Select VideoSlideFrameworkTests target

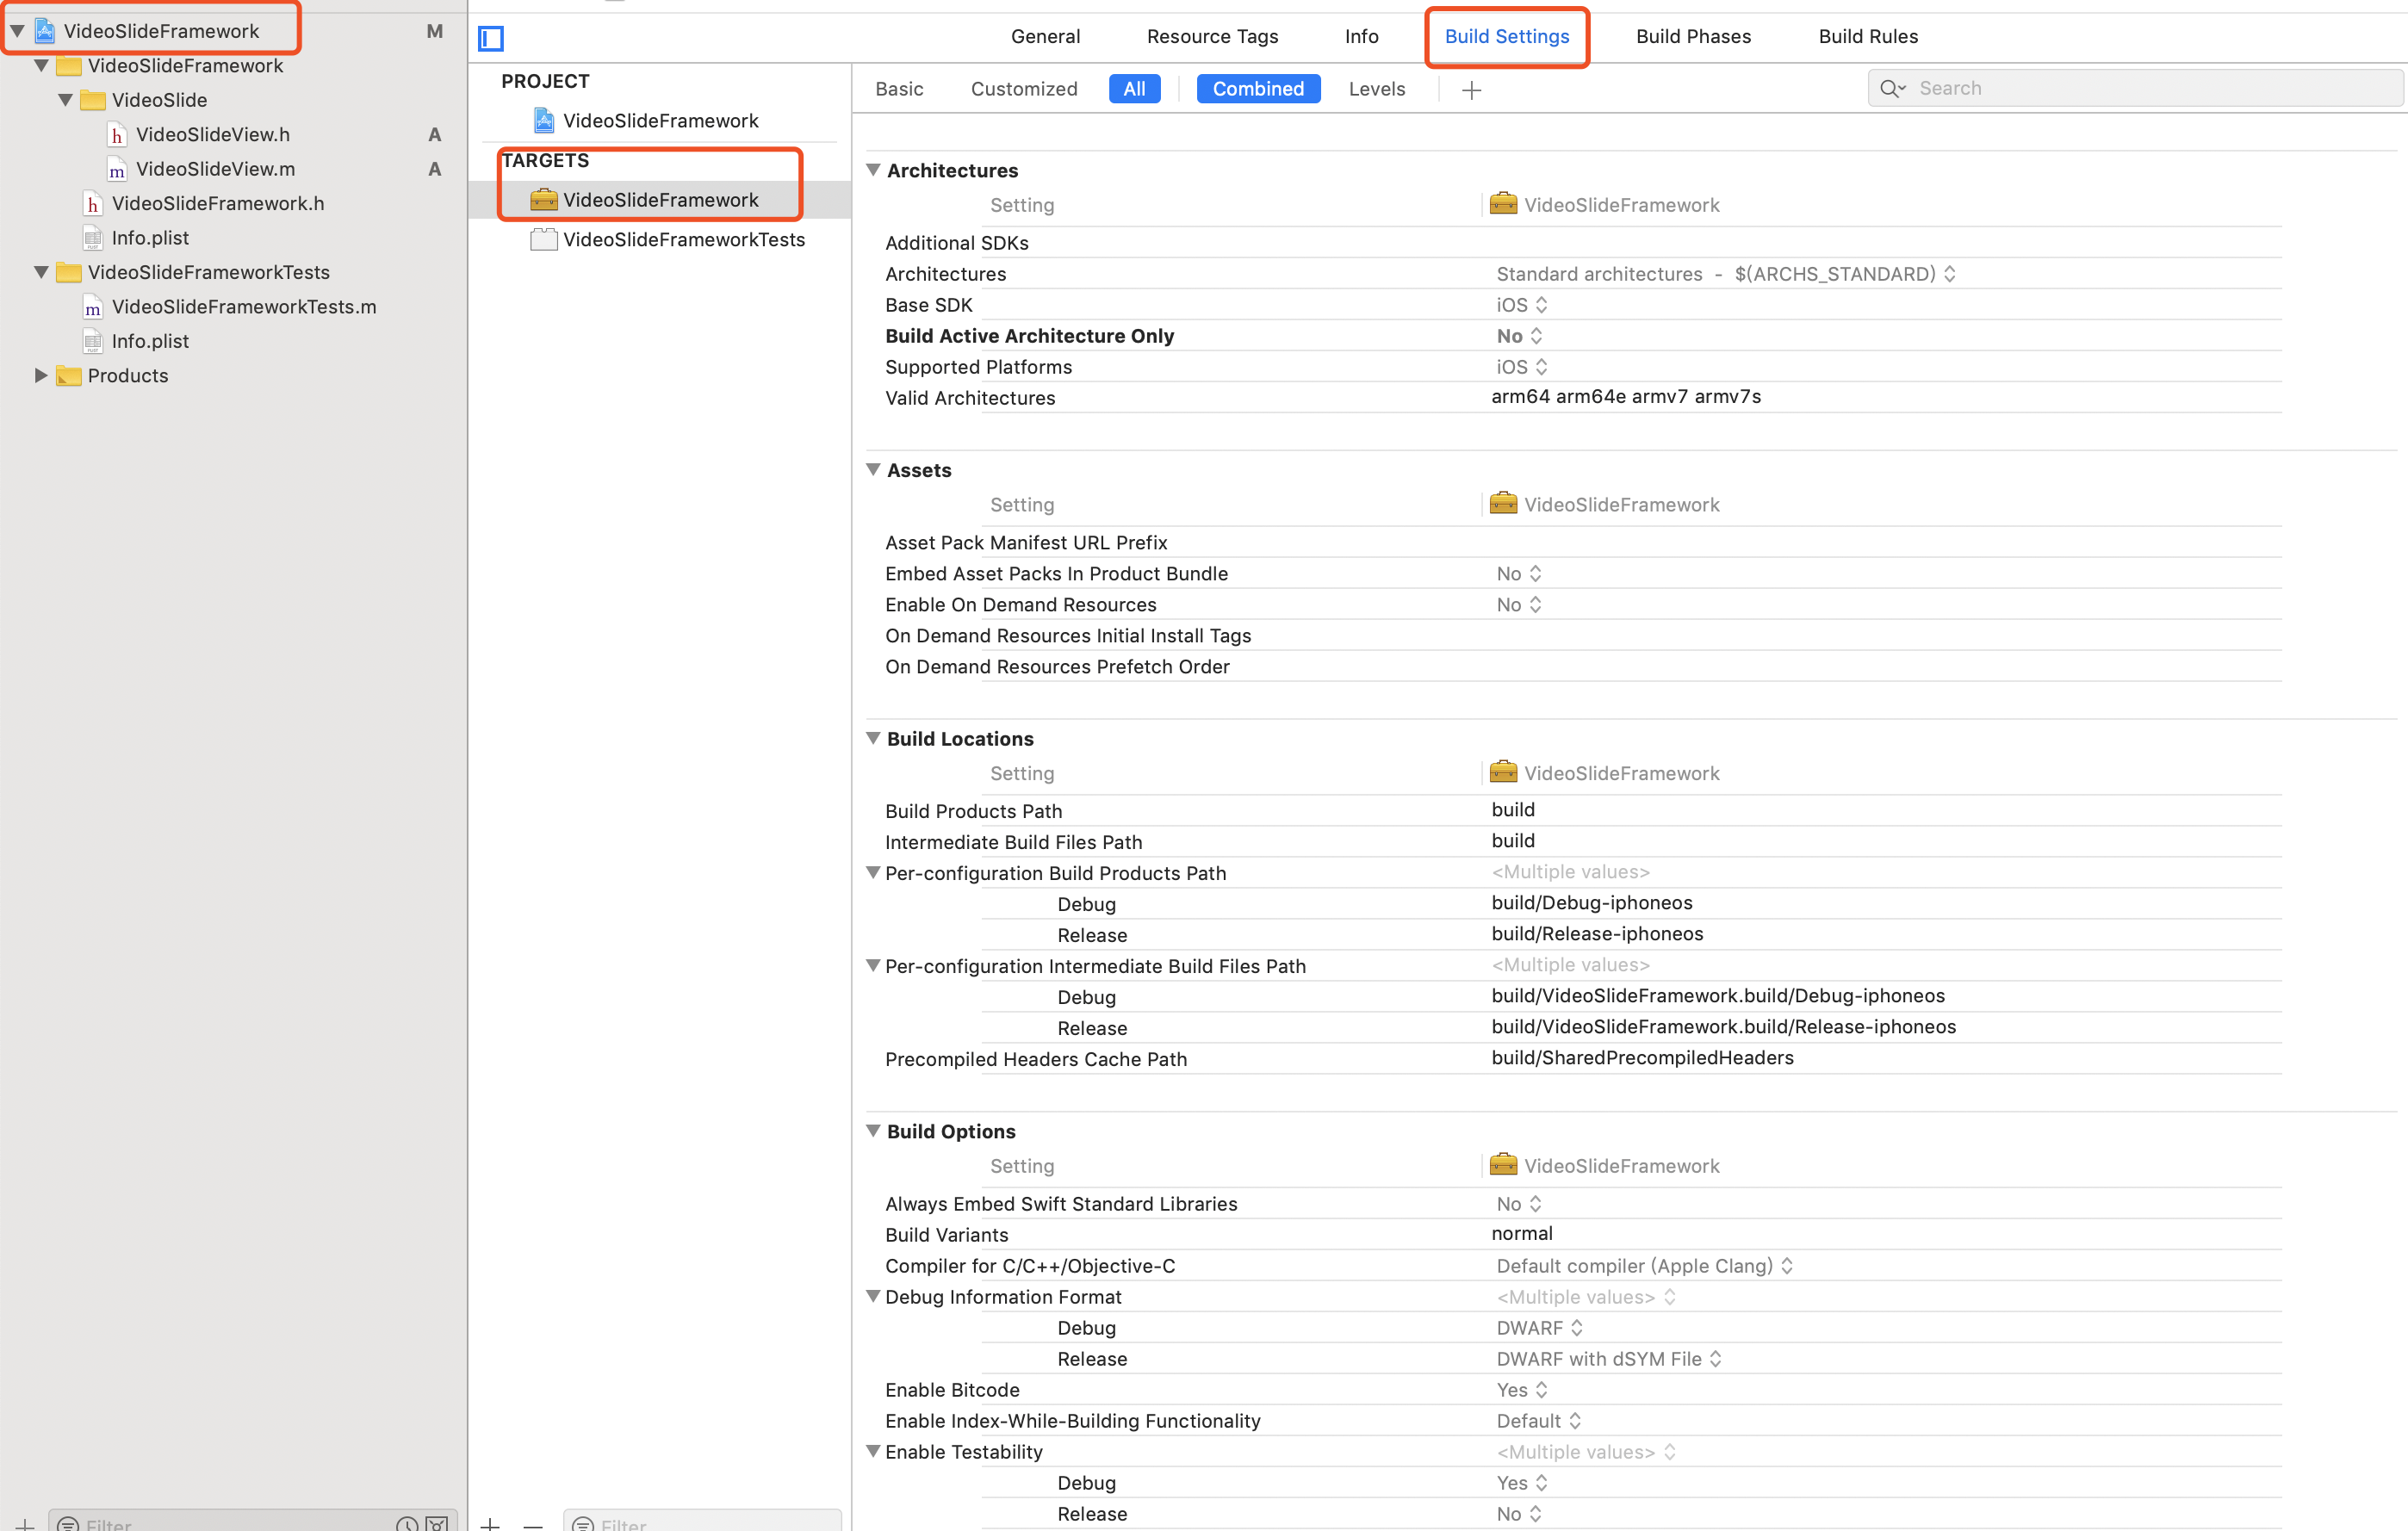[x=683, y=239]
